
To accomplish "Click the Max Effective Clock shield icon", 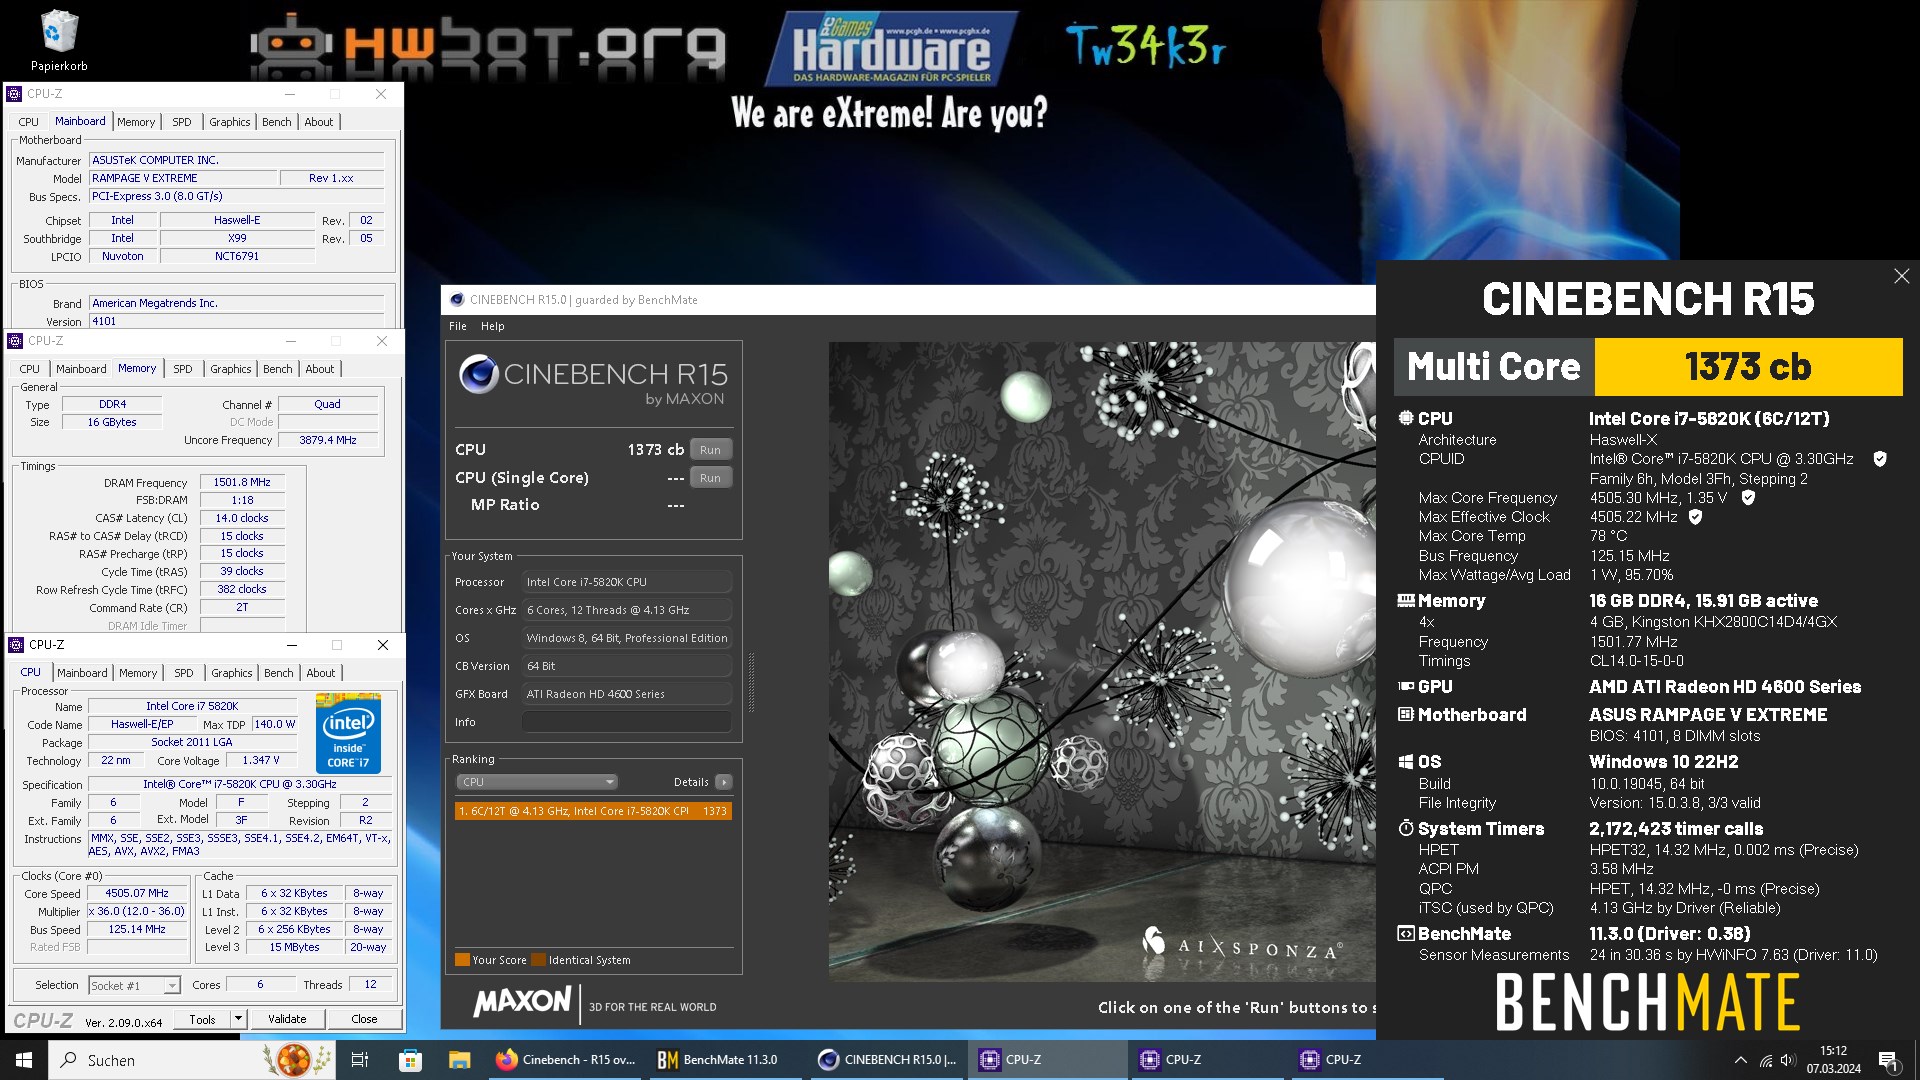I will (1695, 517).
